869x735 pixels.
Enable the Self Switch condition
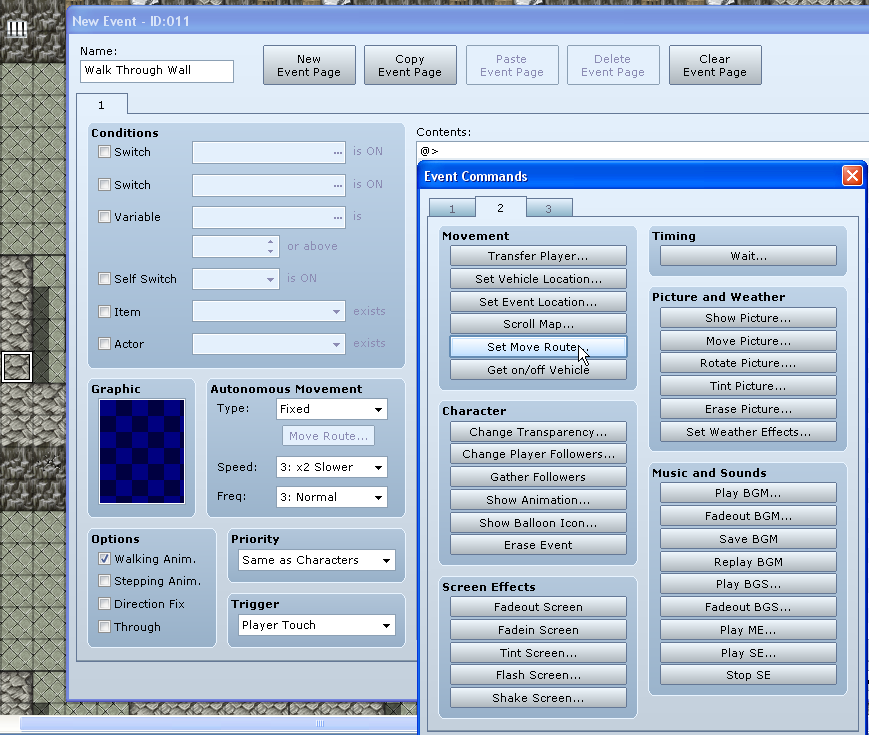(105, 279)
